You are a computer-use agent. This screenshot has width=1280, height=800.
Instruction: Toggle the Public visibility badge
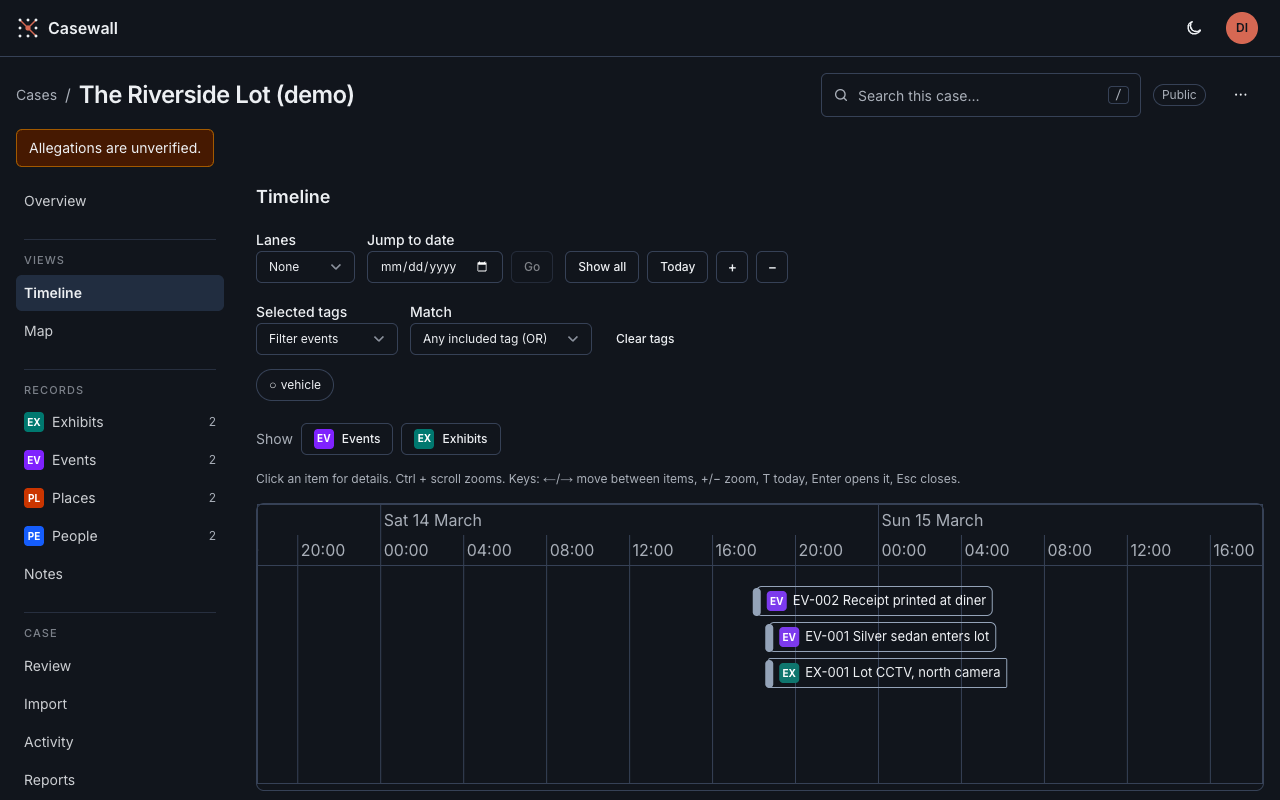1179,95
